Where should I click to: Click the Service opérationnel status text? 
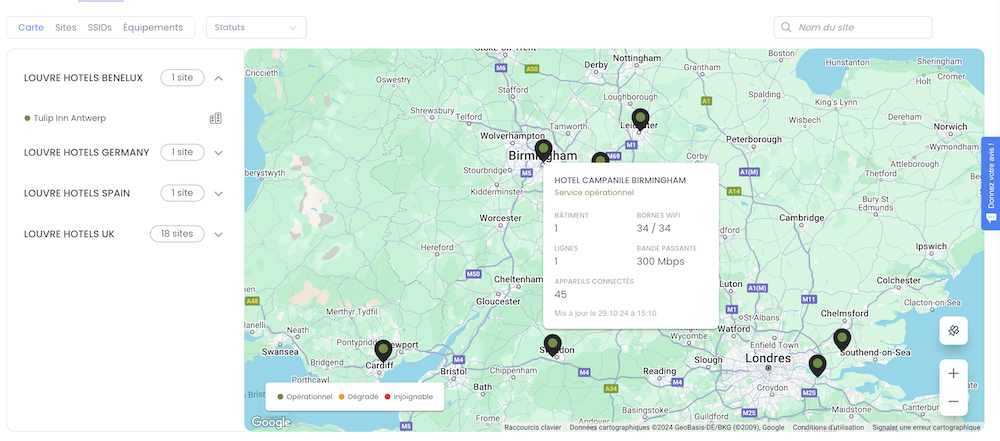point(594,192)
